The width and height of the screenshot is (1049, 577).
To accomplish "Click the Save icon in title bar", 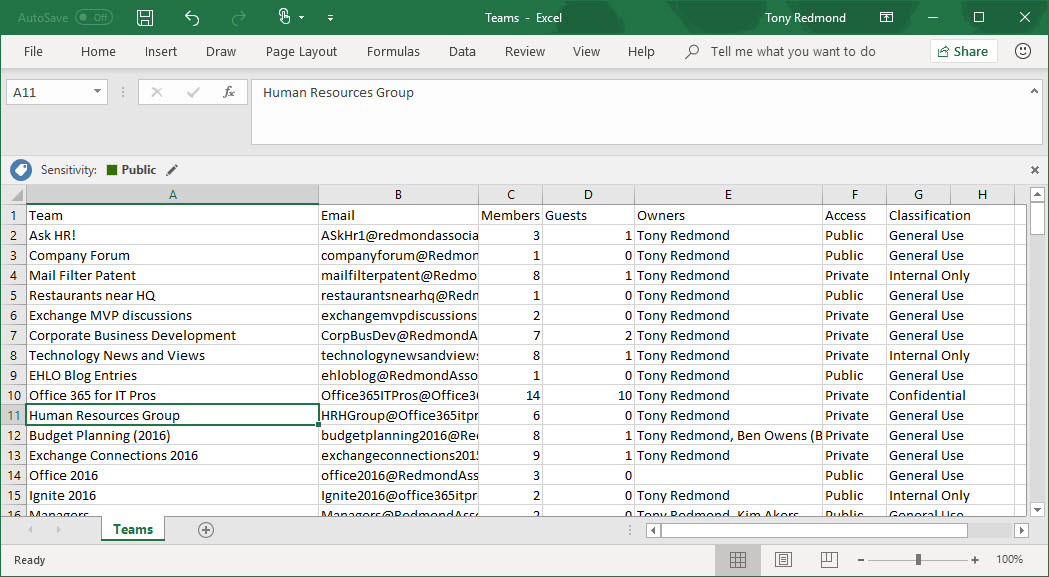I will pyautogui.click(x=145, y=18).
